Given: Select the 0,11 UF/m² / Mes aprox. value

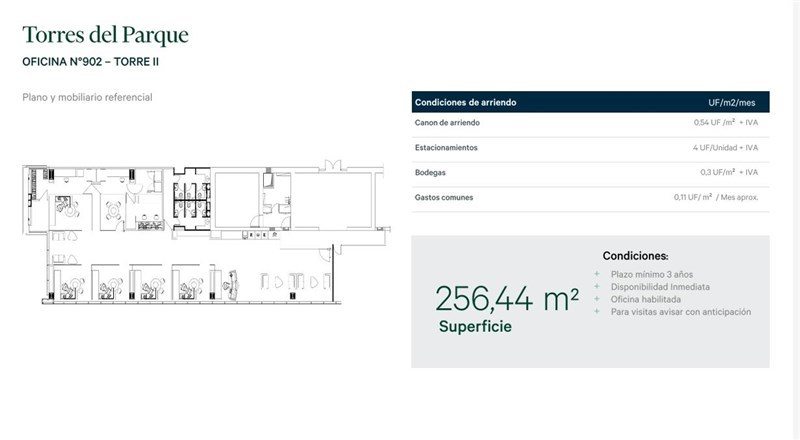Looking at the screenshot, I should tap(716, 197).
